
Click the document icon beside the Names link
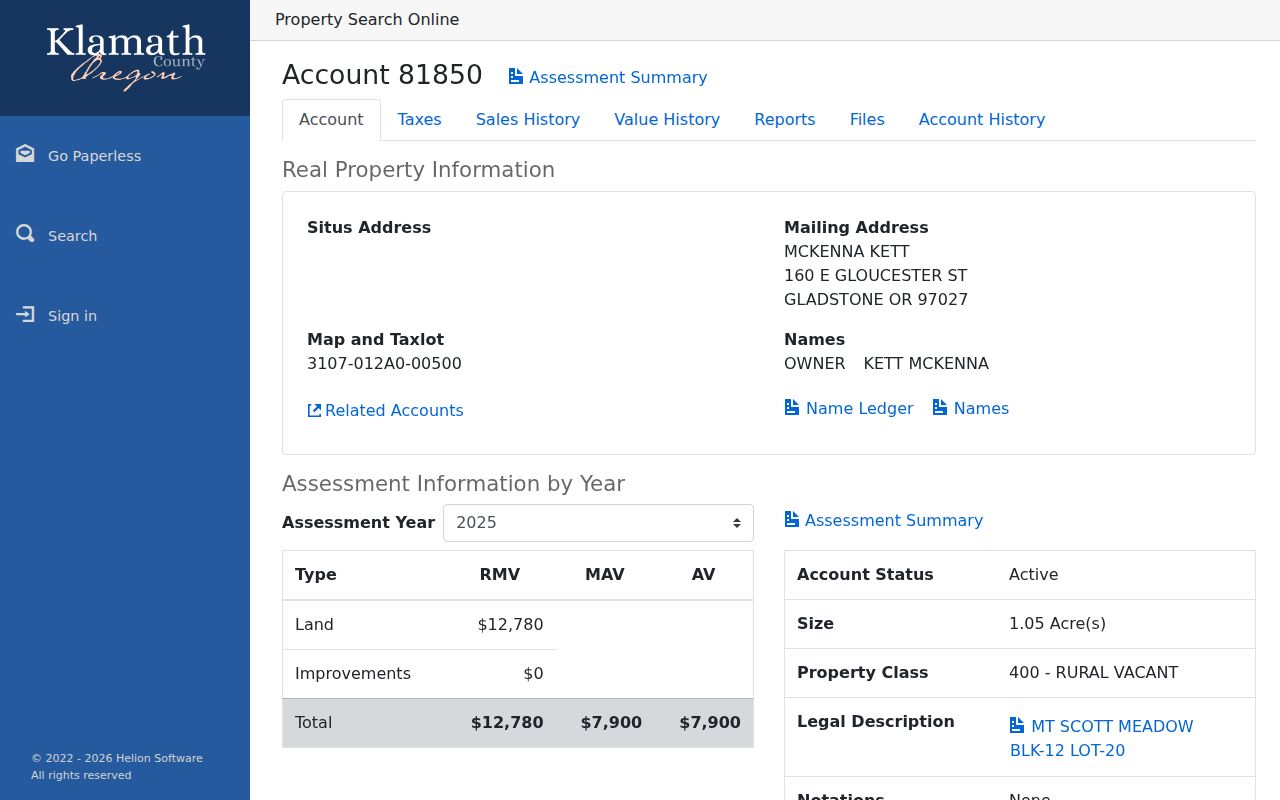940,408
